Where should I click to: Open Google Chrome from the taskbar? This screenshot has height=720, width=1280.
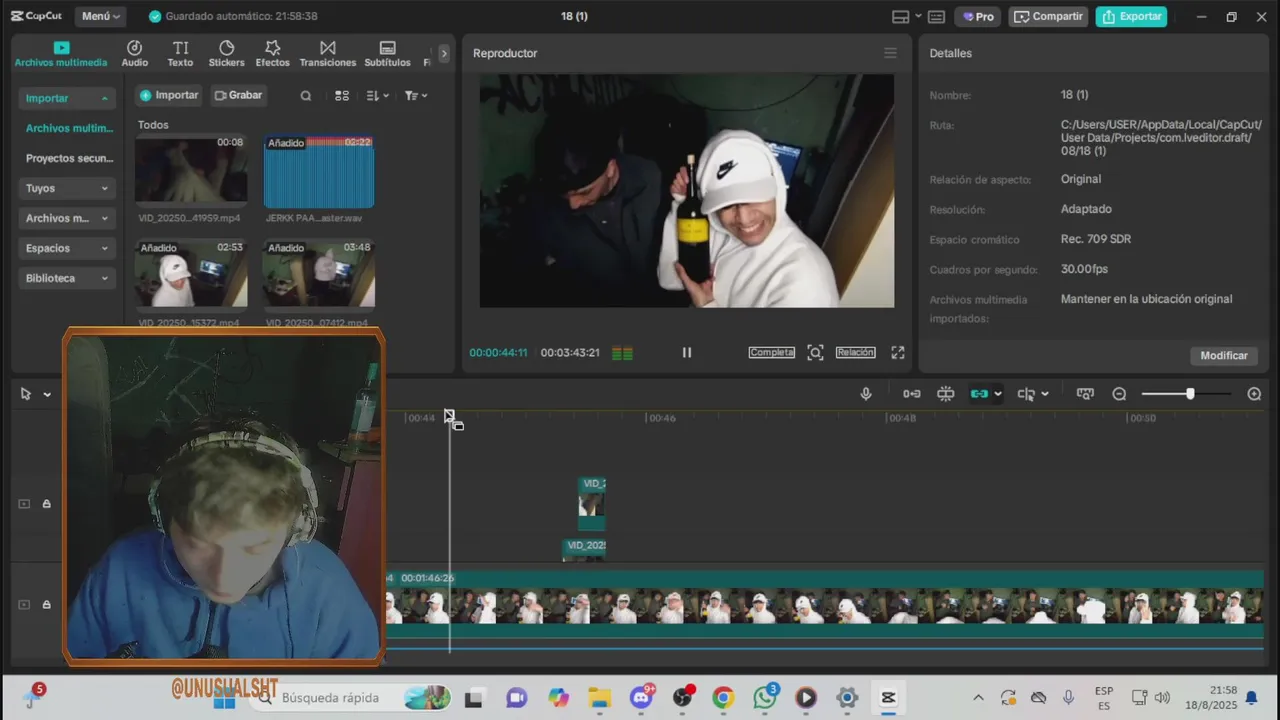pos(723,698)
